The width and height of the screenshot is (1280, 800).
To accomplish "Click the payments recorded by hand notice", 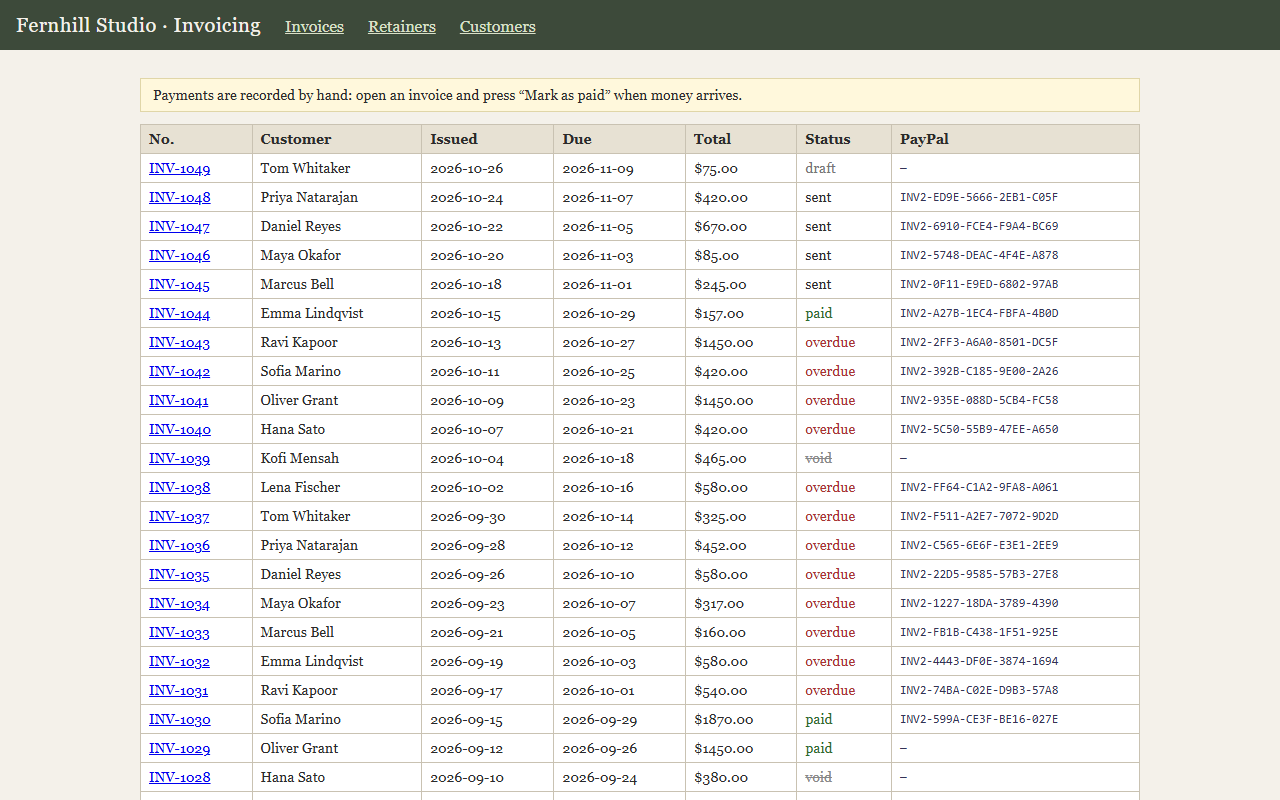I will click(640, 95).
